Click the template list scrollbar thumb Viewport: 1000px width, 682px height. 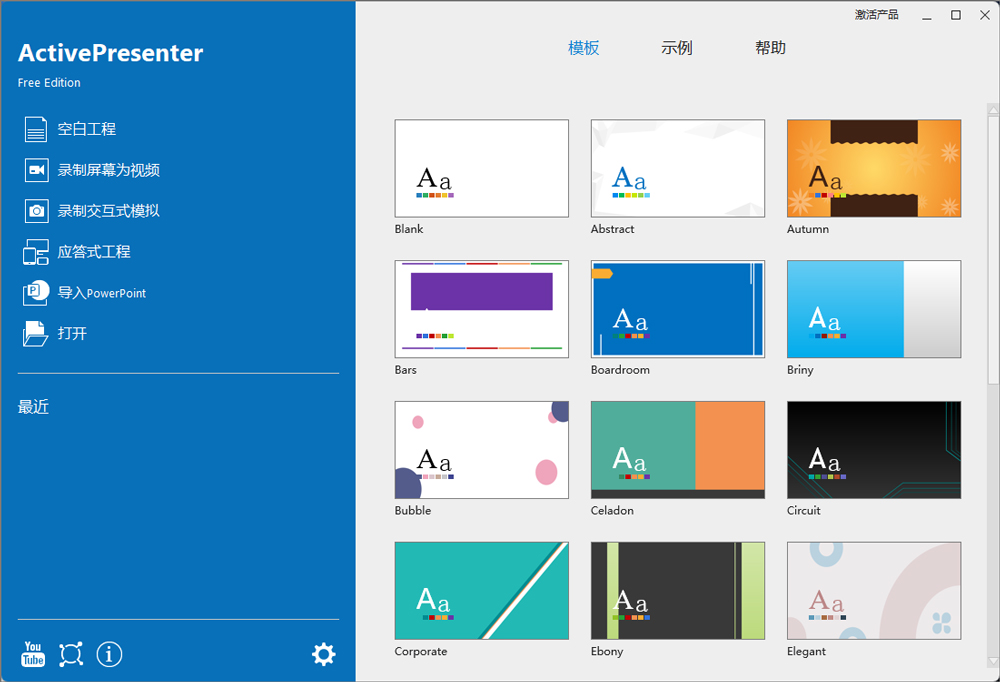coord(993,249)
